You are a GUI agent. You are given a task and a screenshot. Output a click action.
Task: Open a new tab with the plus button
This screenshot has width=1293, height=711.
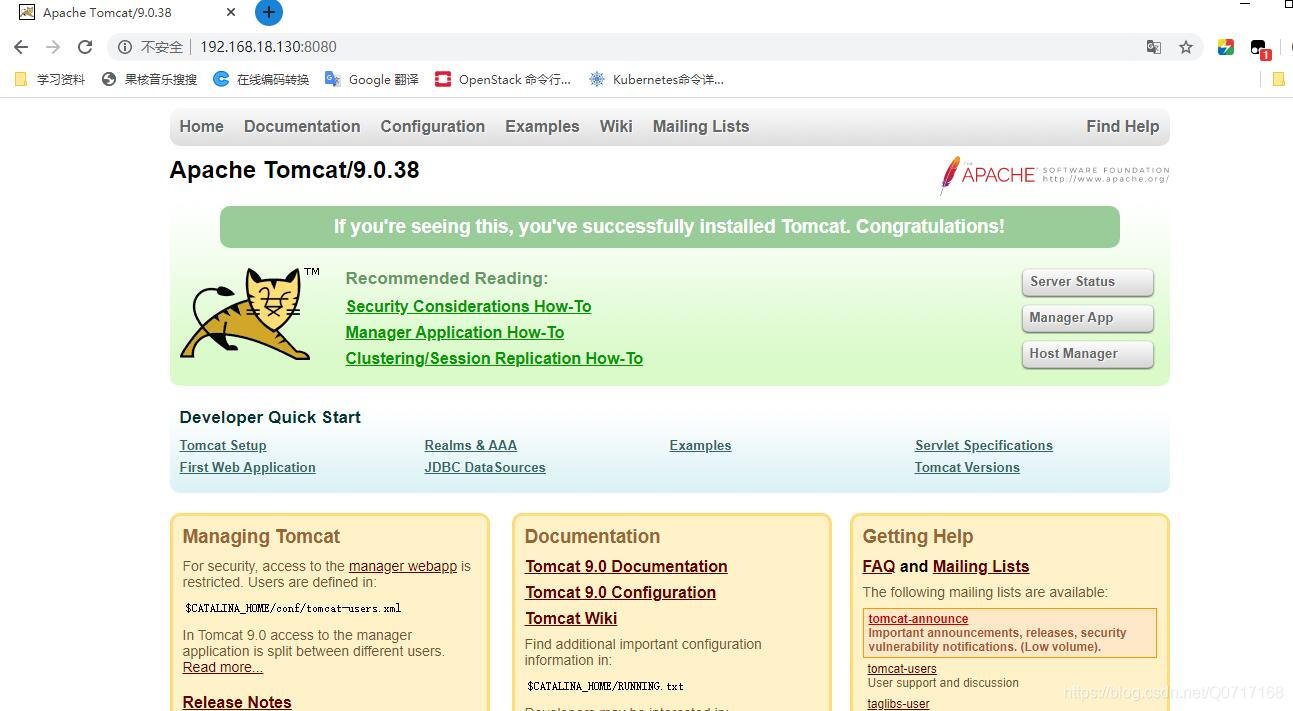click(269, 13)
